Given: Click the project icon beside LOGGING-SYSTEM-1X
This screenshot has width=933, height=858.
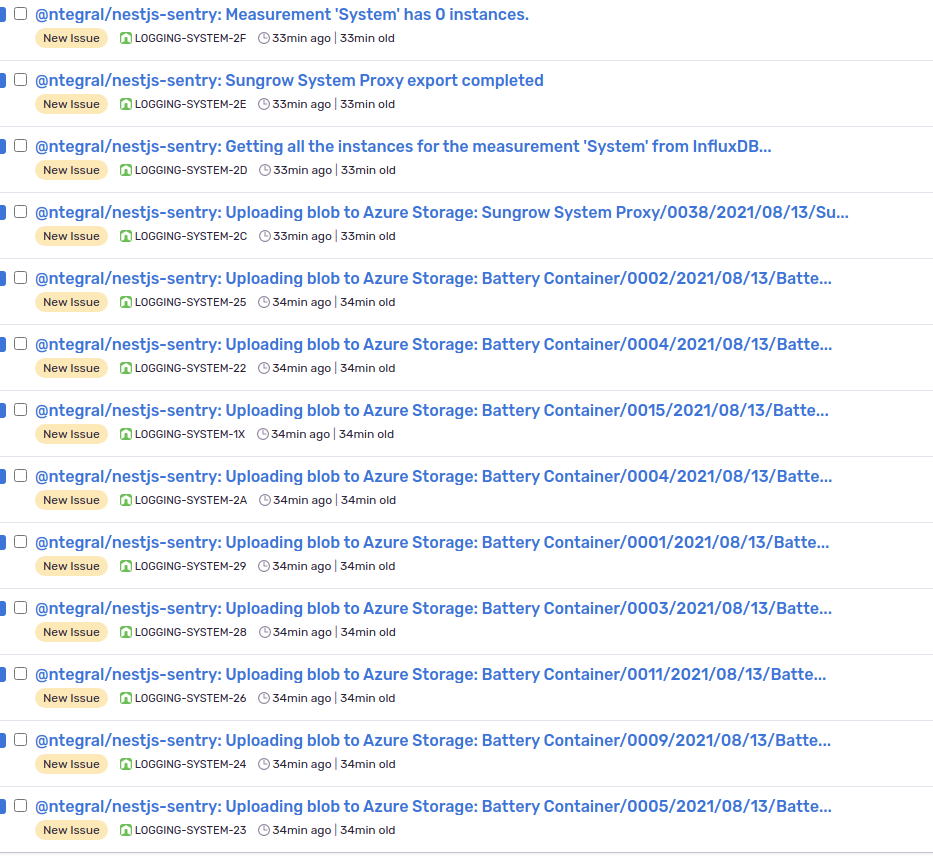Looking at the screenshot, I should coord(126,434).
